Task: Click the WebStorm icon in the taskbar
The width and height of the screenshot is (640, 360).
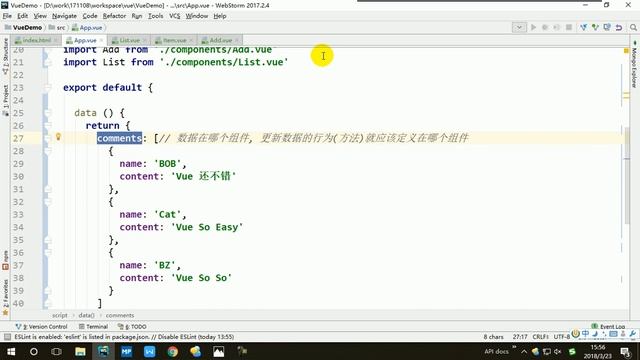Action: pos(103,351)
